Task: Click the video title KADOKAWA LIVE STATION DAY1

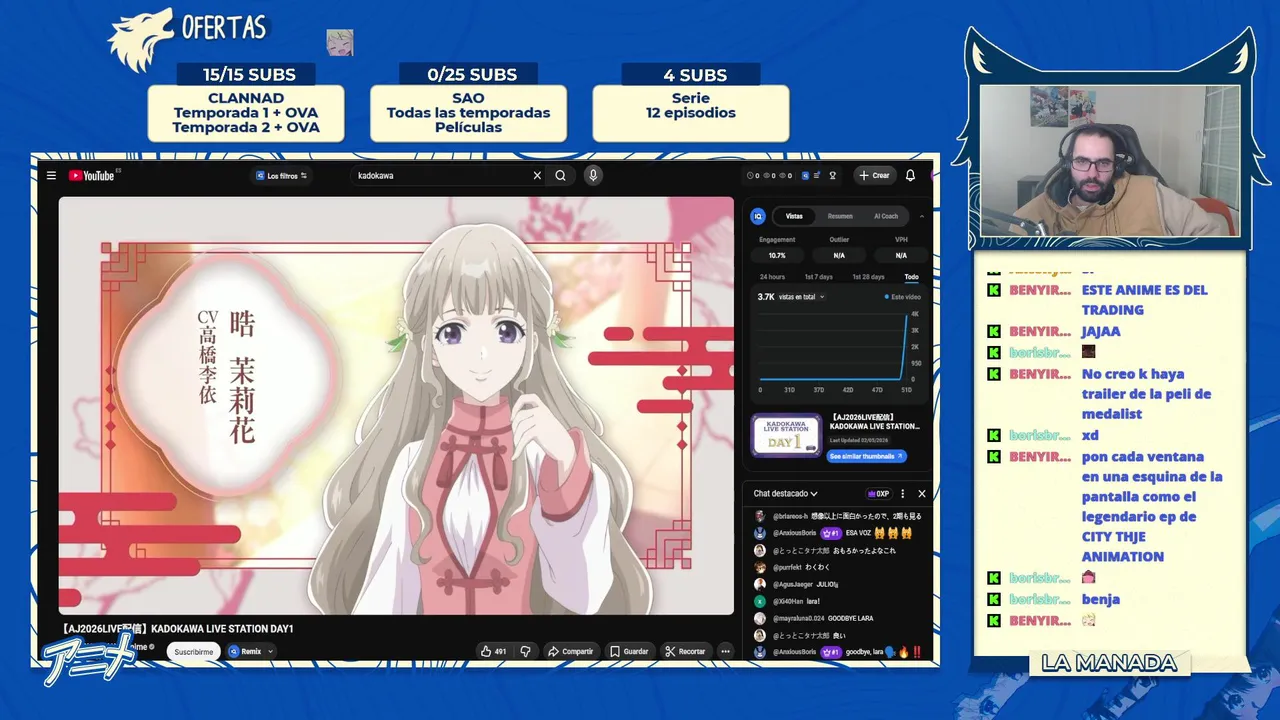Action: point(176,628)
